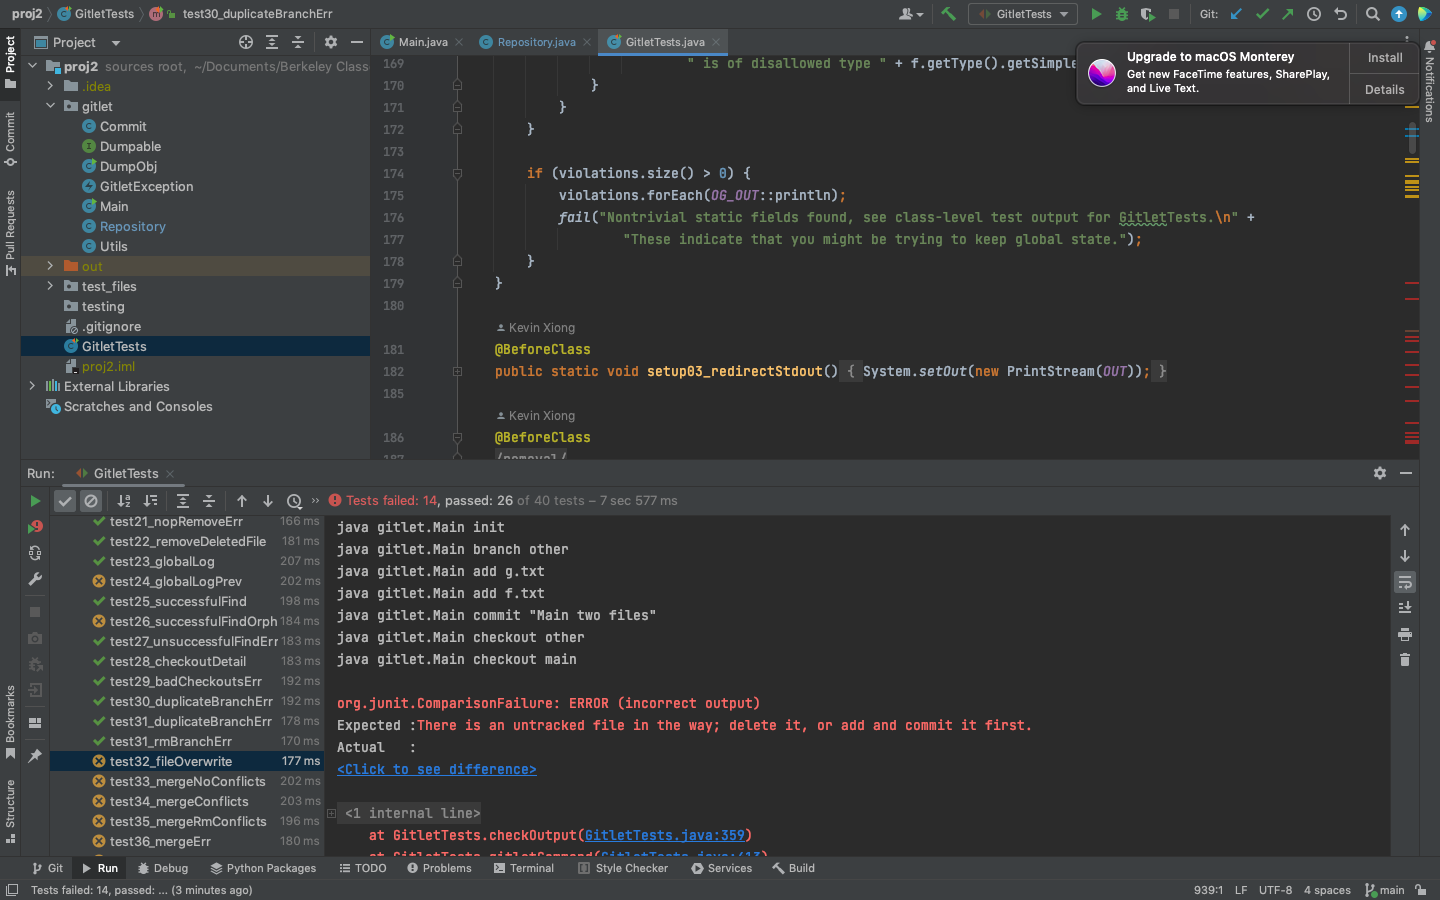The height and width of the screenshot is (900, 1440).
Task: Expand the test_files folder
Action: 50,286
